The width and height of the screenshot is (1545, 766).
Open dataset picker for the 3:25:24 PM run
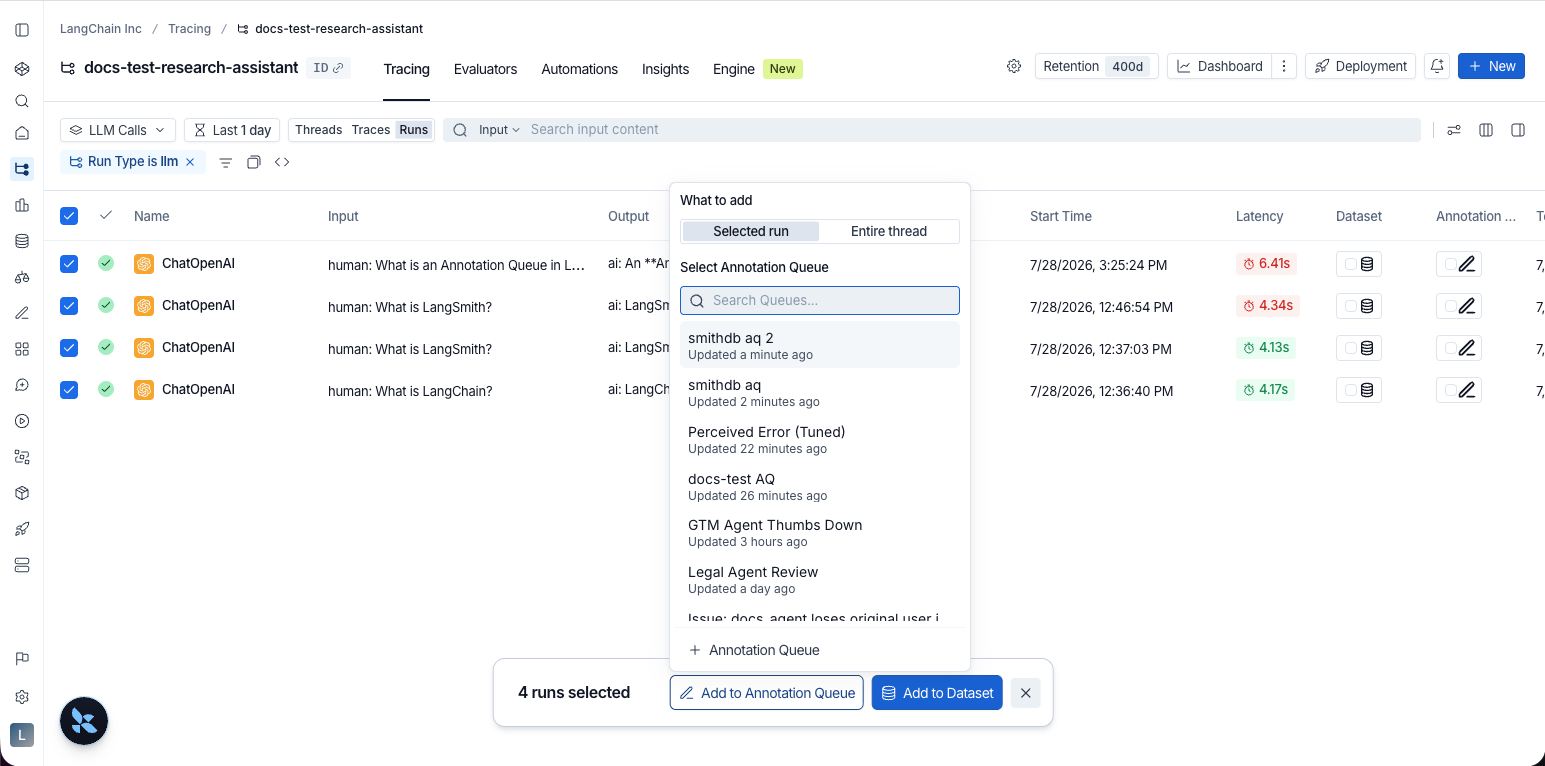(x=1359, y=264)
